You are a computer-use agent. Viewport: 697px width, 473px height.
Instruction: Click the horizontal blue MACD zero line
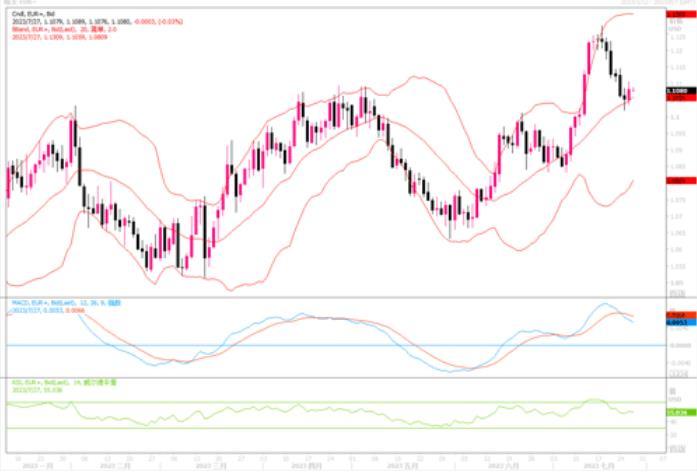coord(300,345)
